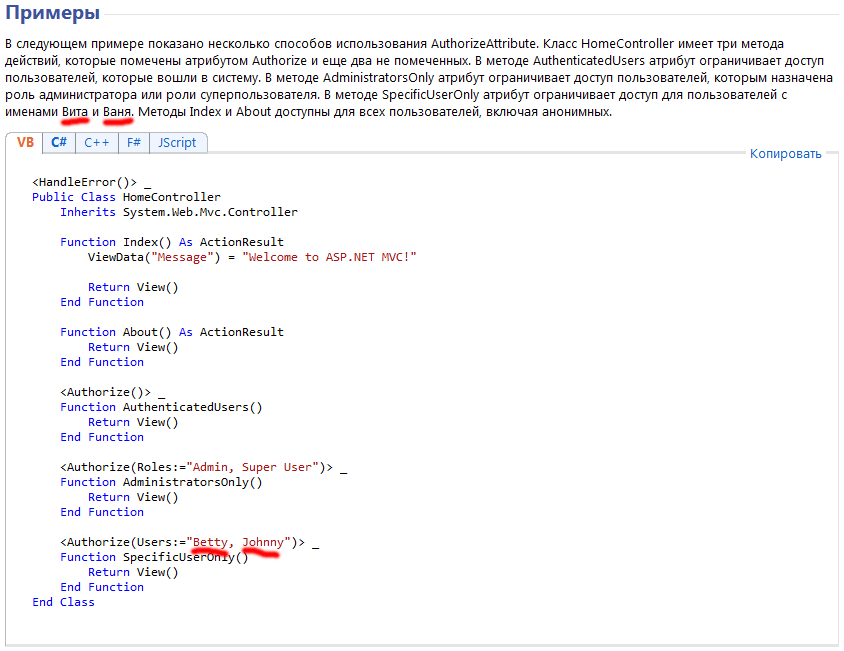Click the AdministratorsOnly function name in code
This screenshot has height=651, width=844.
[192, 482]
